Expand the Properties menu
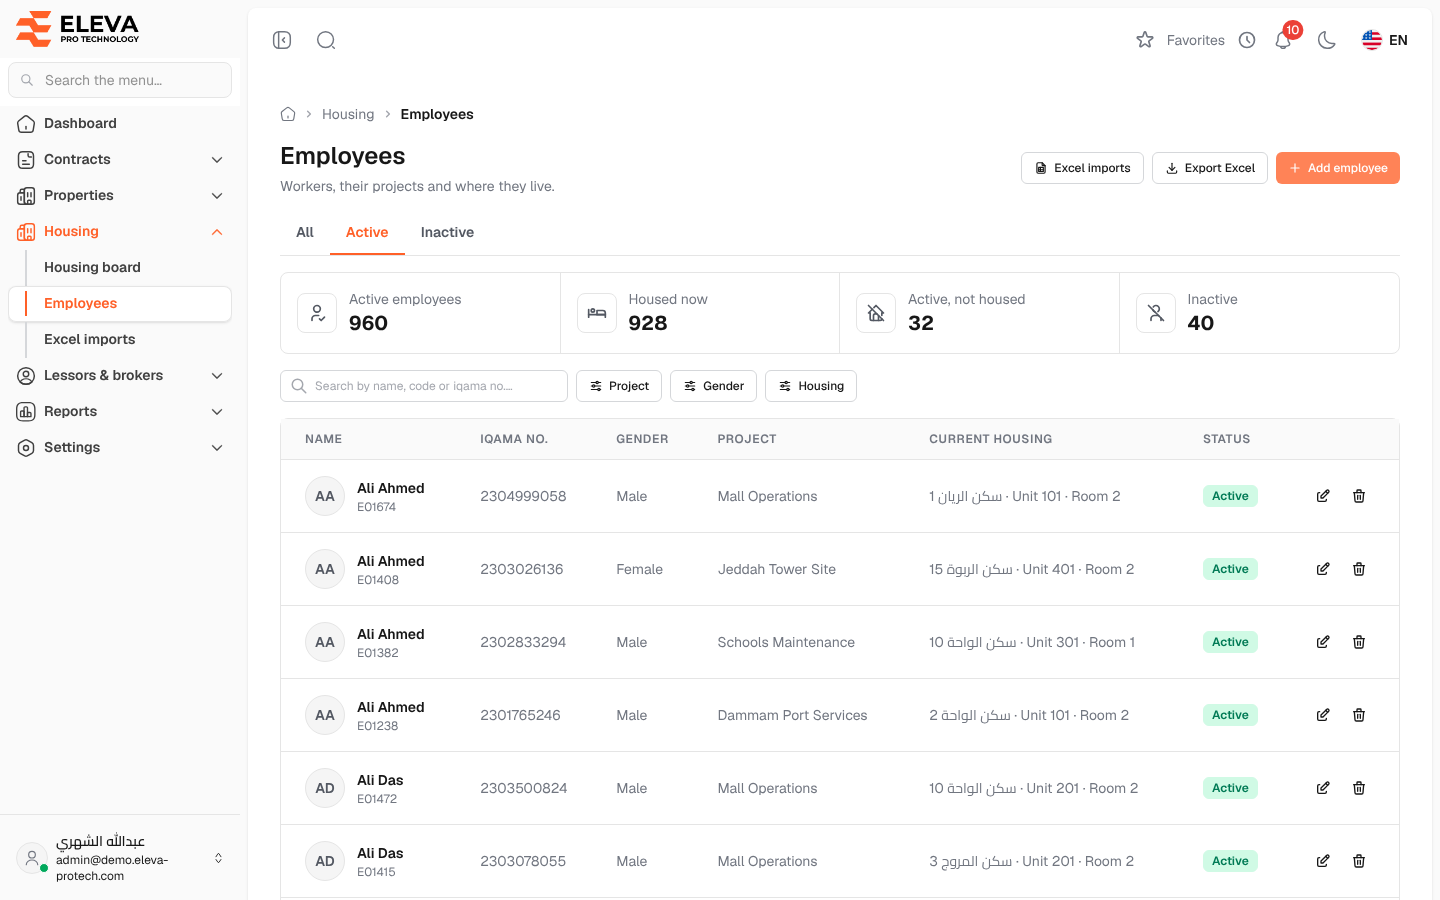Image resolution: width=1440 pixels, height=900 pixels. [x=120, y=195]
